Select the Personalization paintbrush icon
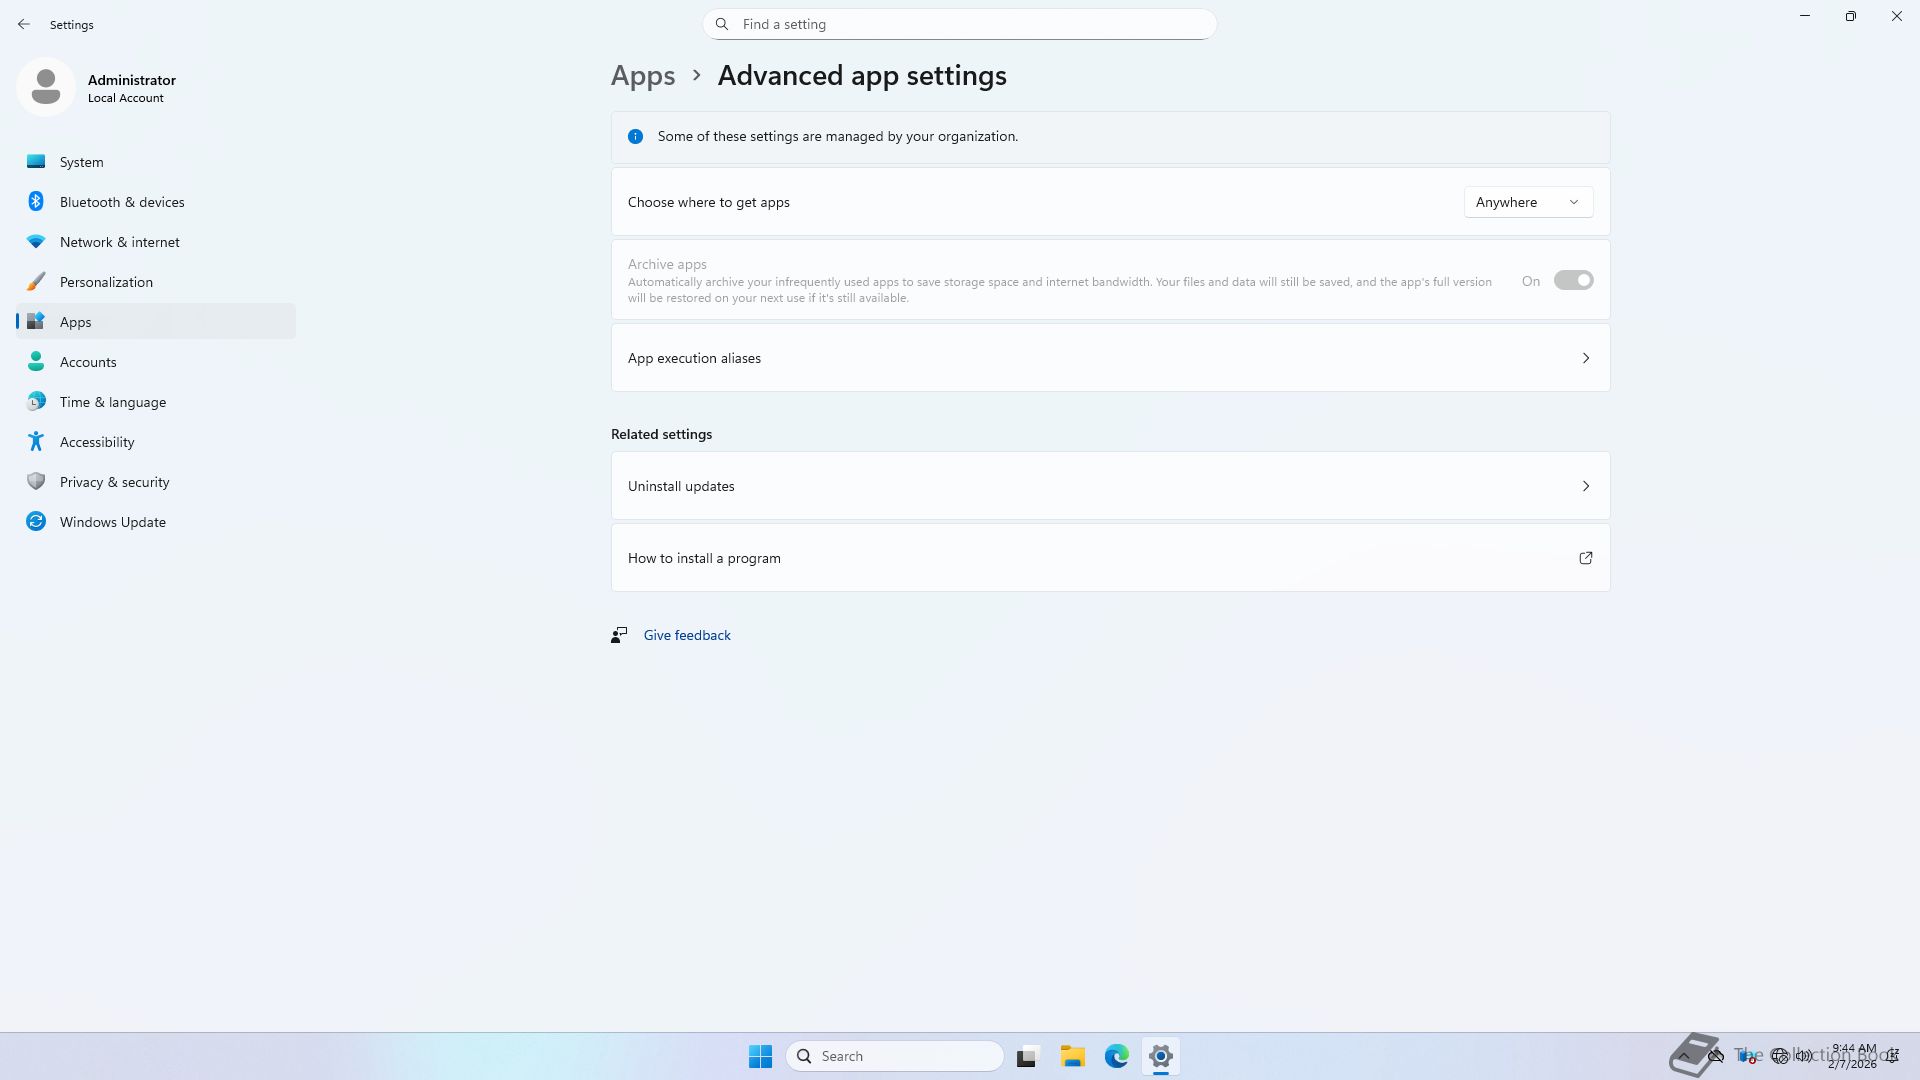 pyautogui.click(x=36, y=282)
